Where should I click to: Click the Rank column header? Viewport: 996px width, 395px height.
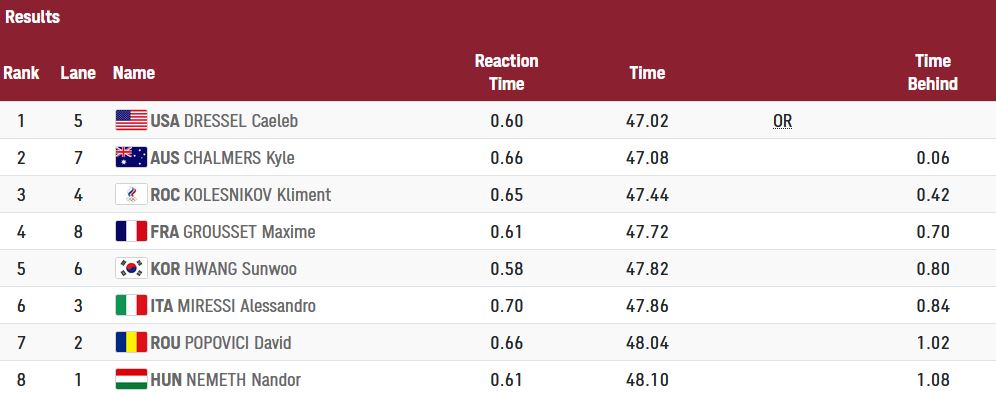[x=21, y=73]
